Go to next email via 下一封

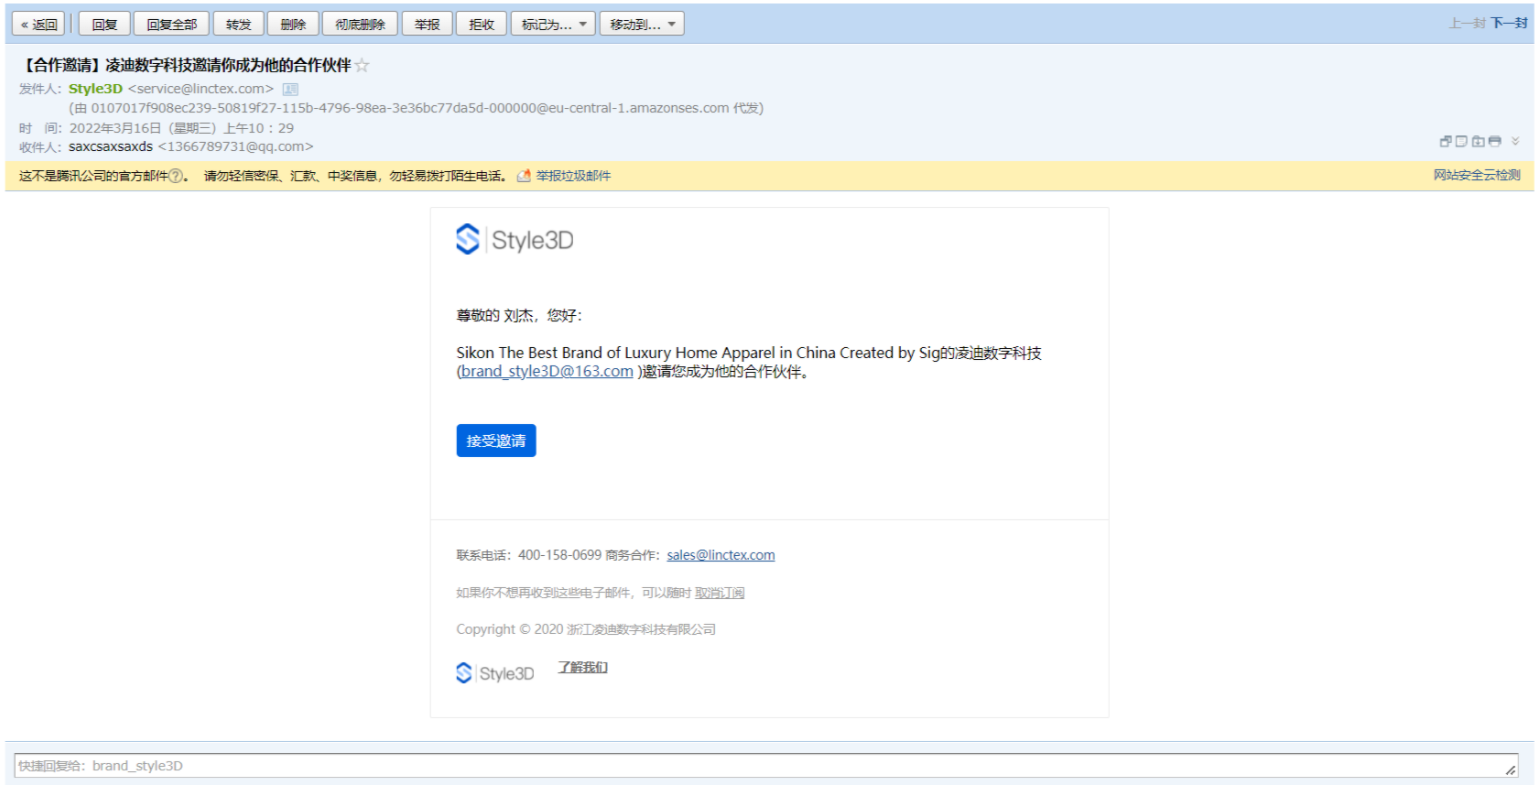(x=1508, y=23)
